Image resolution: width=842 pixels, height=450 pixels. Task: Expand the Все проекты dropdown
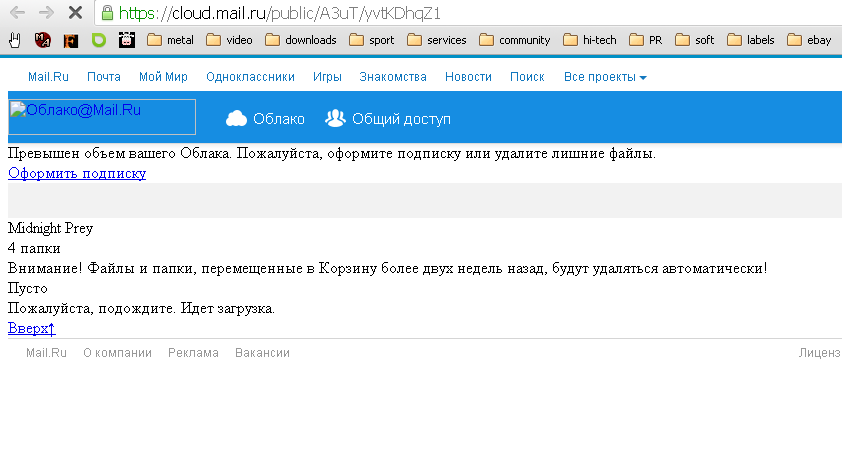pyautogui.click(x=605, y=77)
